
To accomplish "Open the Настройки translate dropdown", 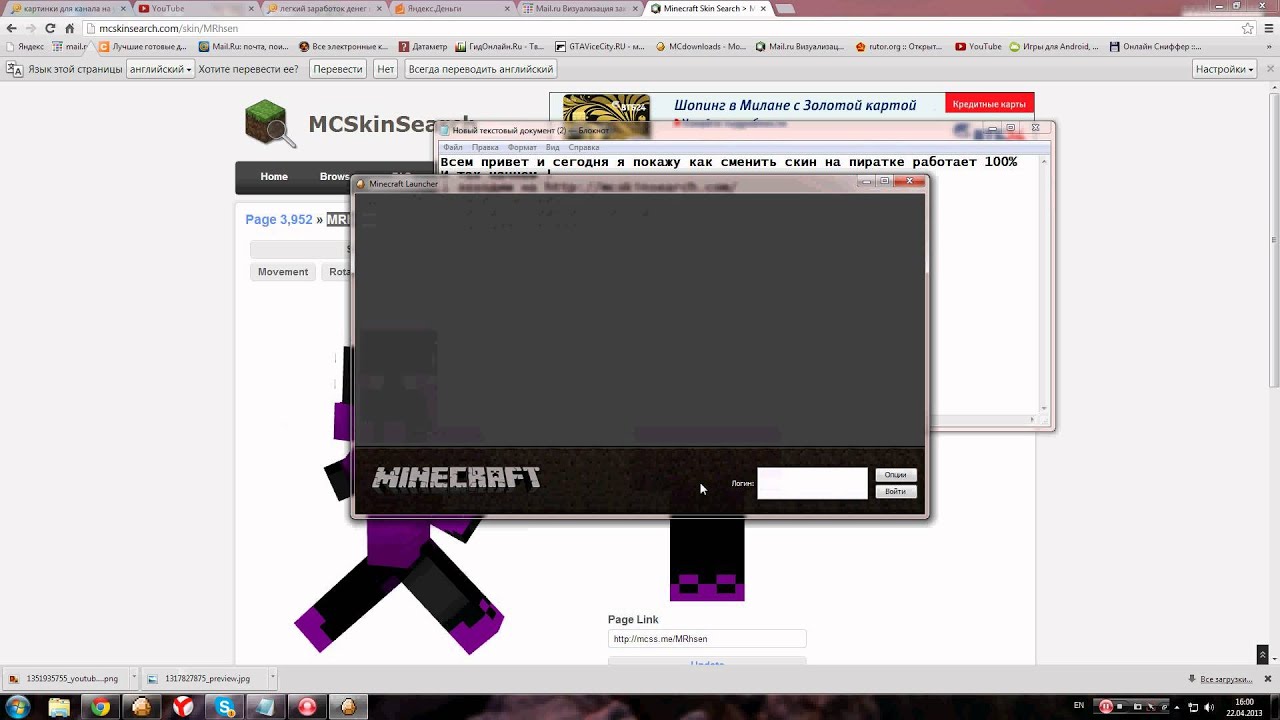I will 1225,69.
